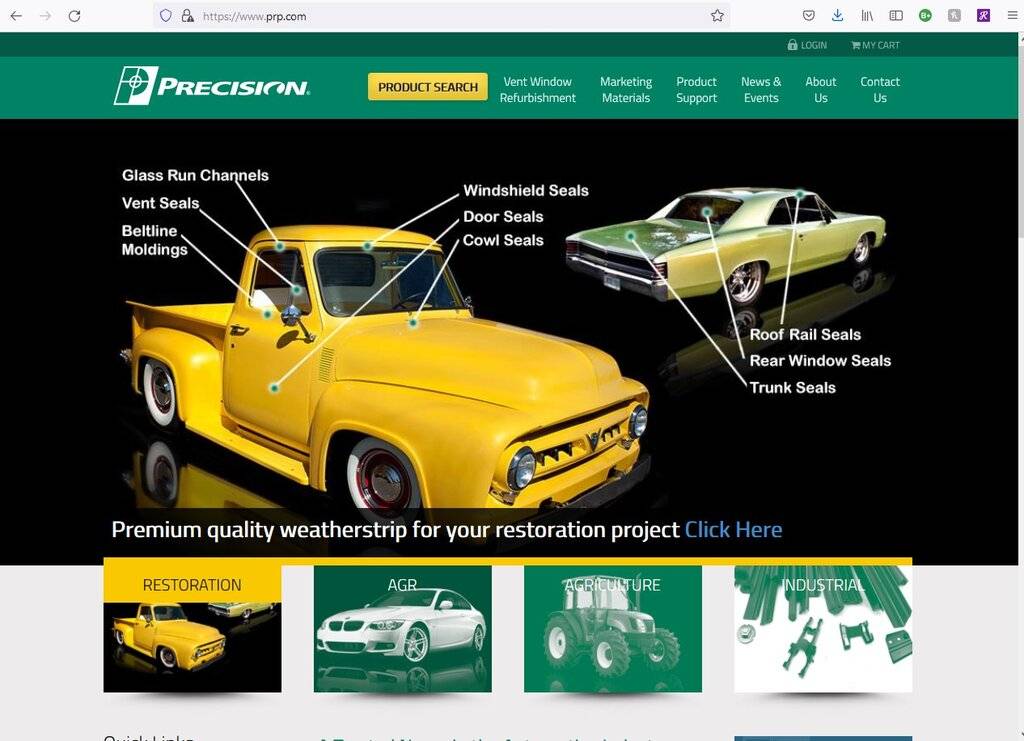
Task: Click the tracking protection shield icon
Action: point(166,16)
